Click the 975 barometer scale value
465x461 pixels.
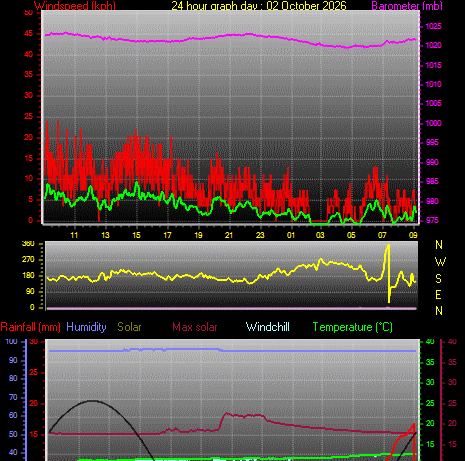pyautogui.click(x=433, y=221)
